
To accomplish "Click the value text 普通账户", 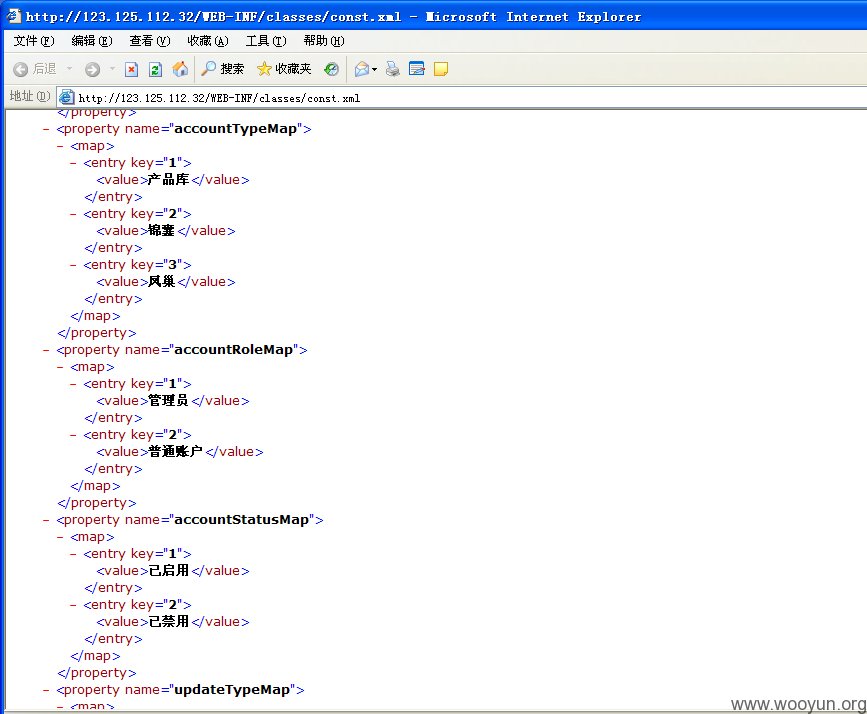I will click(x=175, y=451).
